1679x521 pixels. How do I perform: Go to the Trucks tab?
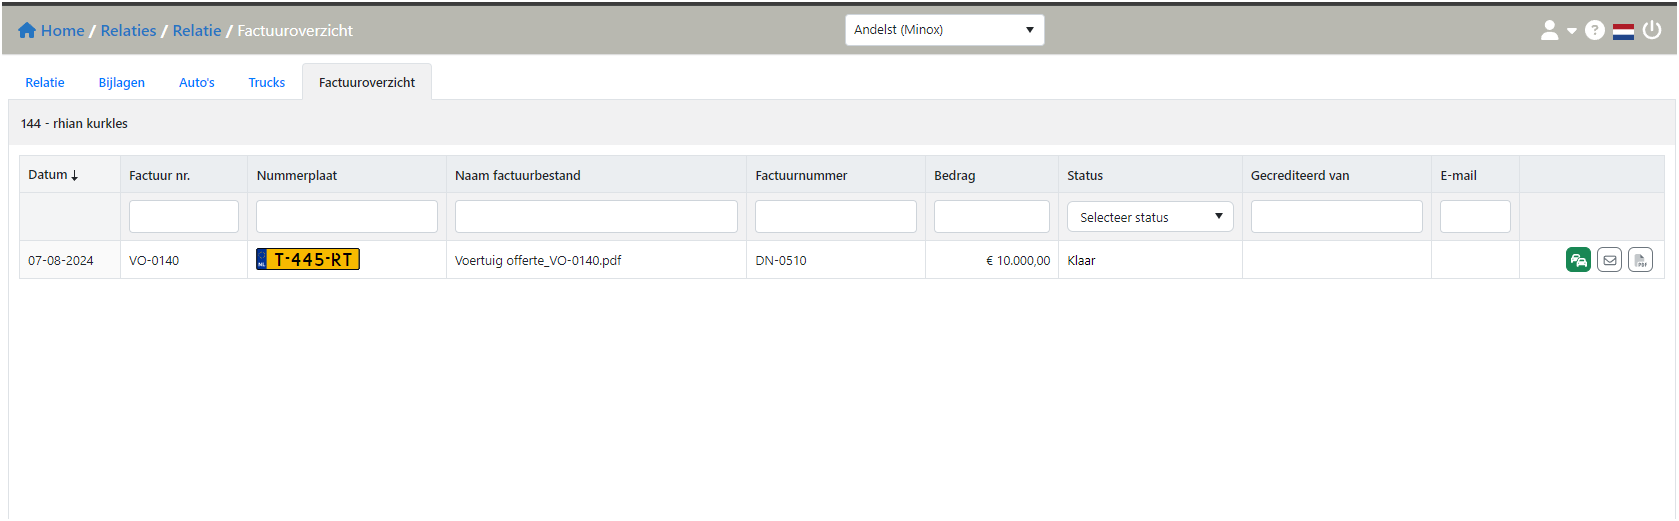[267, 82]
